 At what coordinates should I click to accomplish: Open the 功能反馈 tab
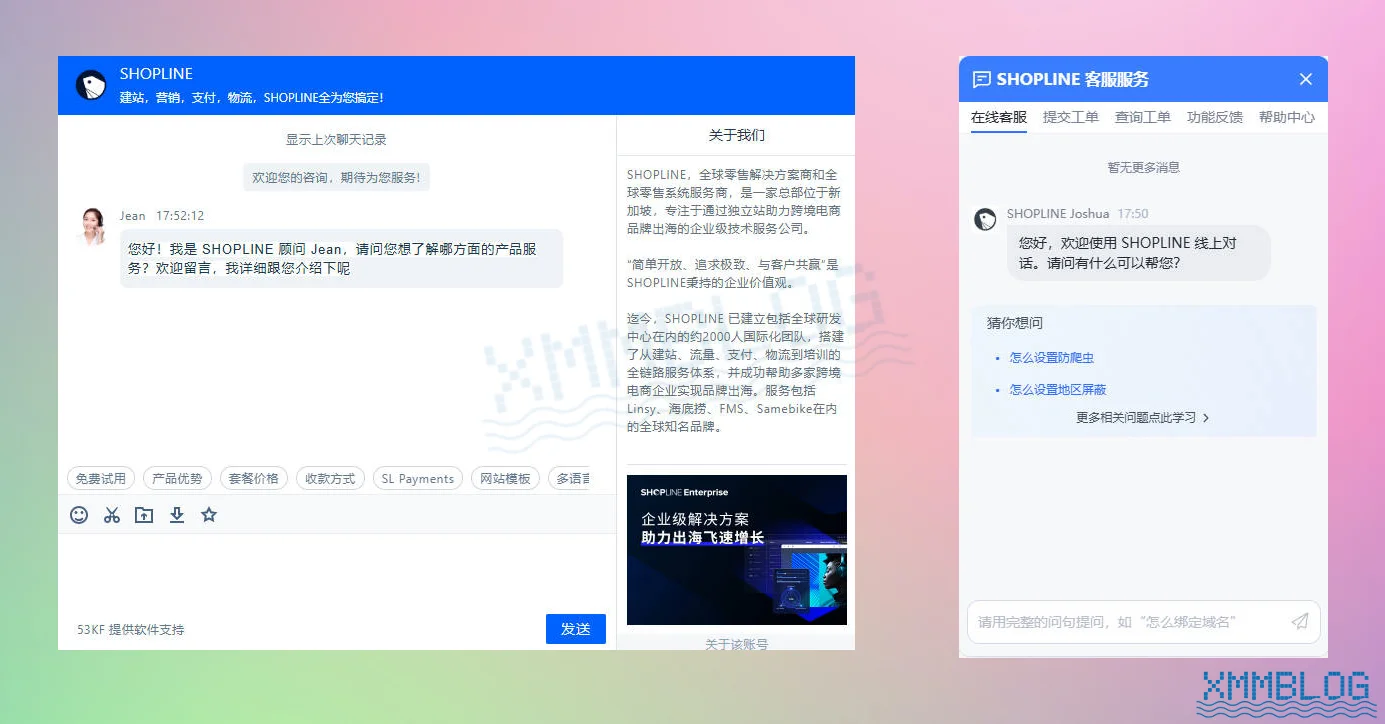click(x=1215, y=117)
